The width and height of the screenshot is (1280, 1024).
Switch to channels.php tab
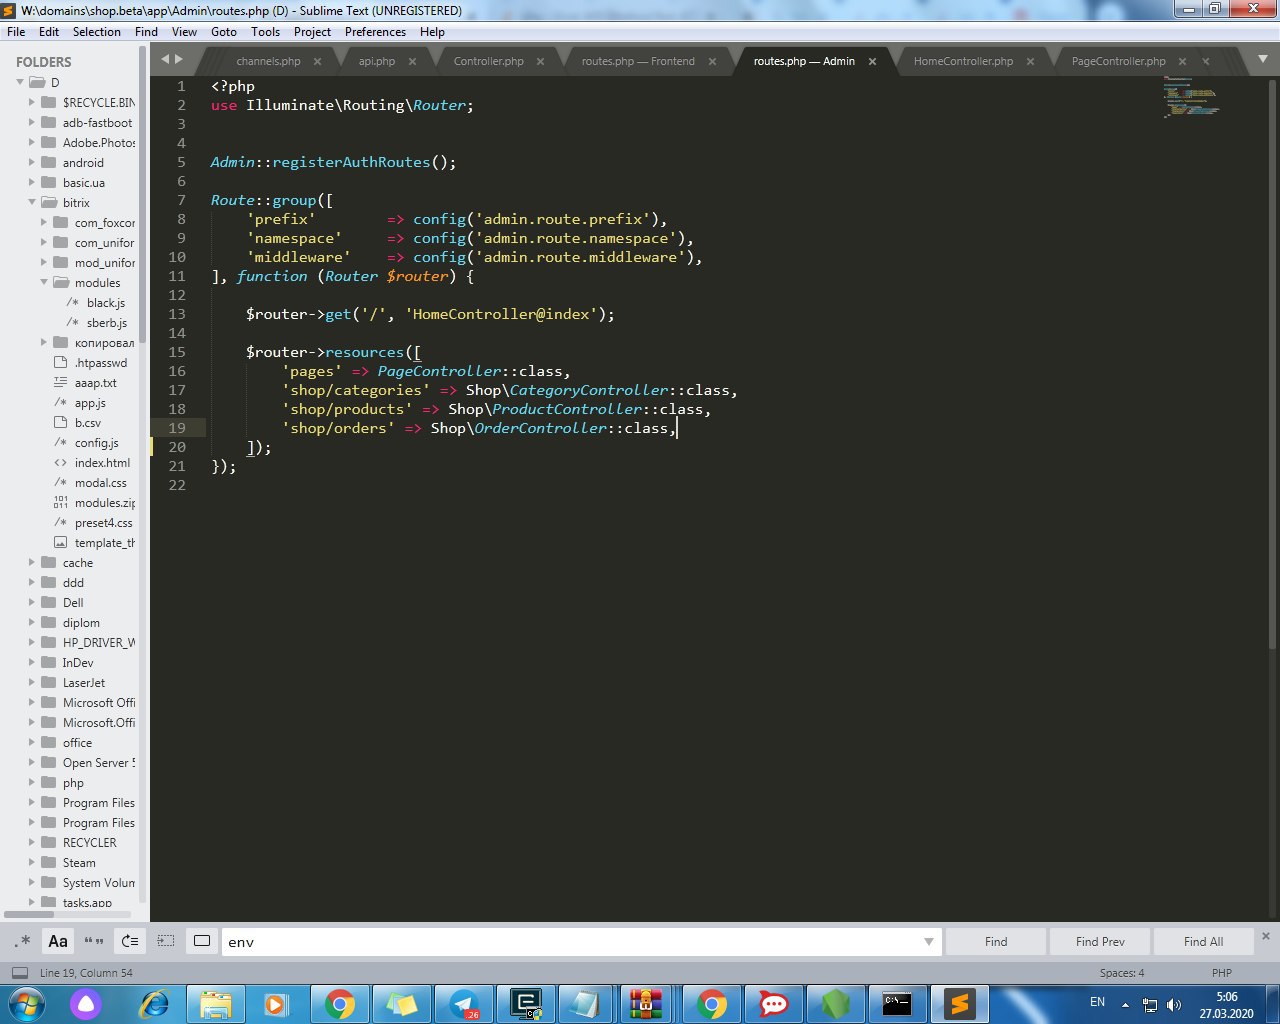pyautogui.click(x=268, y=61)
